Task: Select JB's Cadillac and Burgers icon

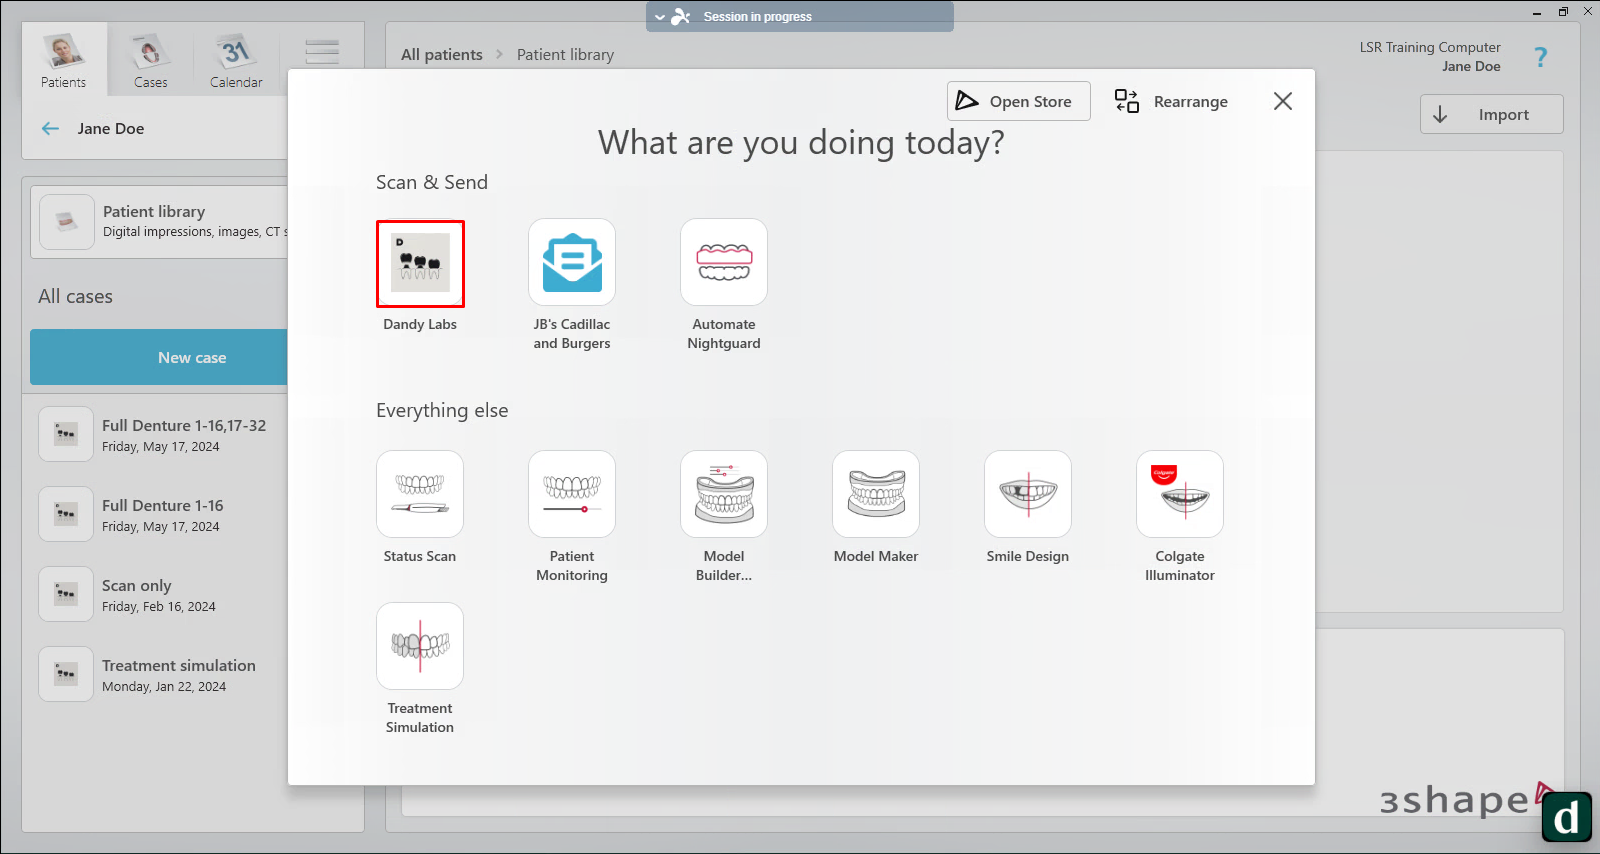Action: tap(572, 262)
